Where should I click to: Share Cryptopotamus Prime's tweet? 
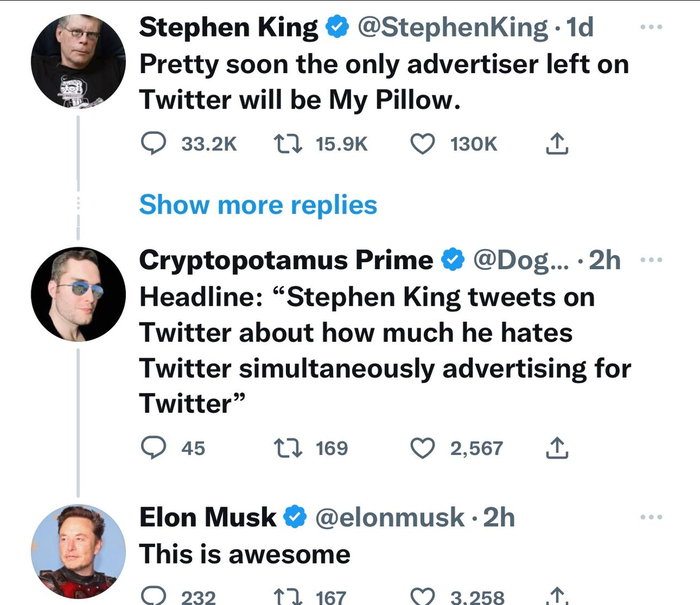(x=557, y=448)
